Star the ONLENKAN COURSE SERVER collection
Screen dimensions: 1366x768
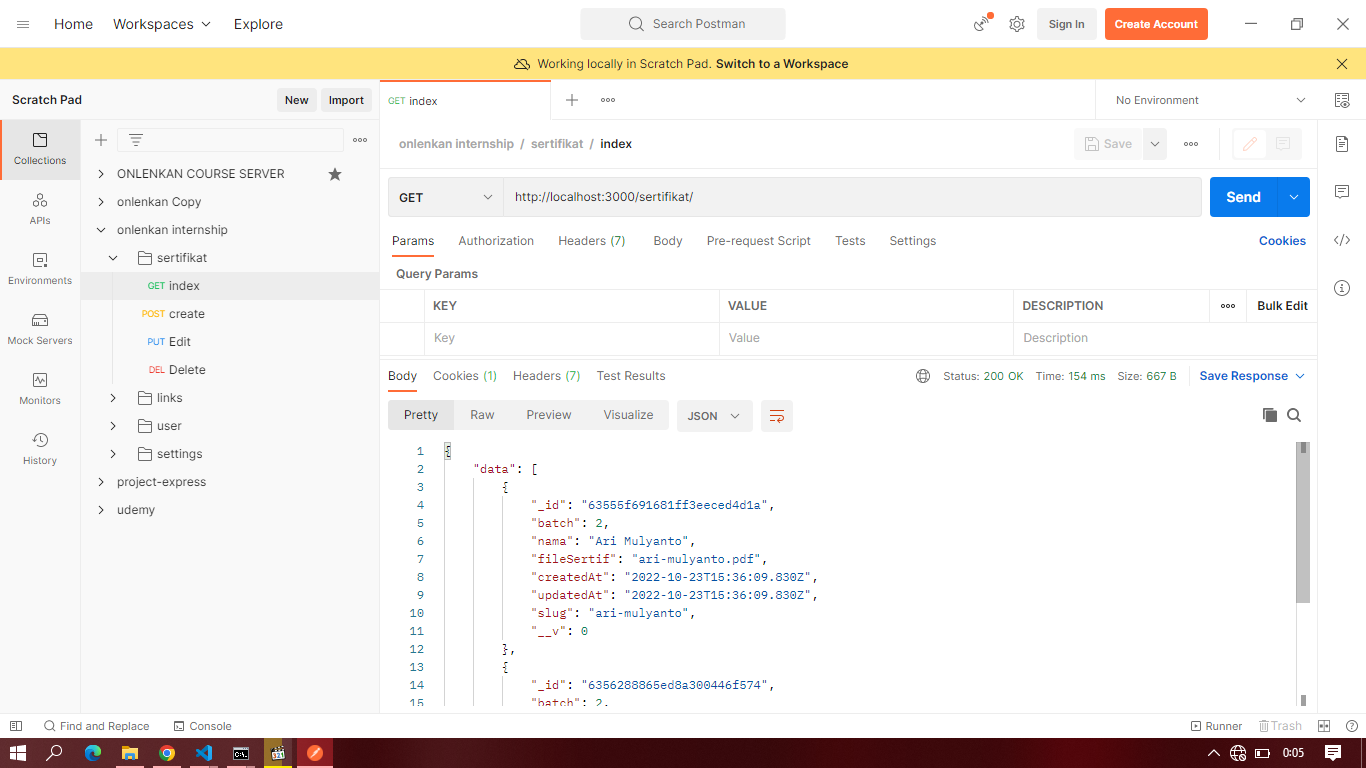pos(335,174)
